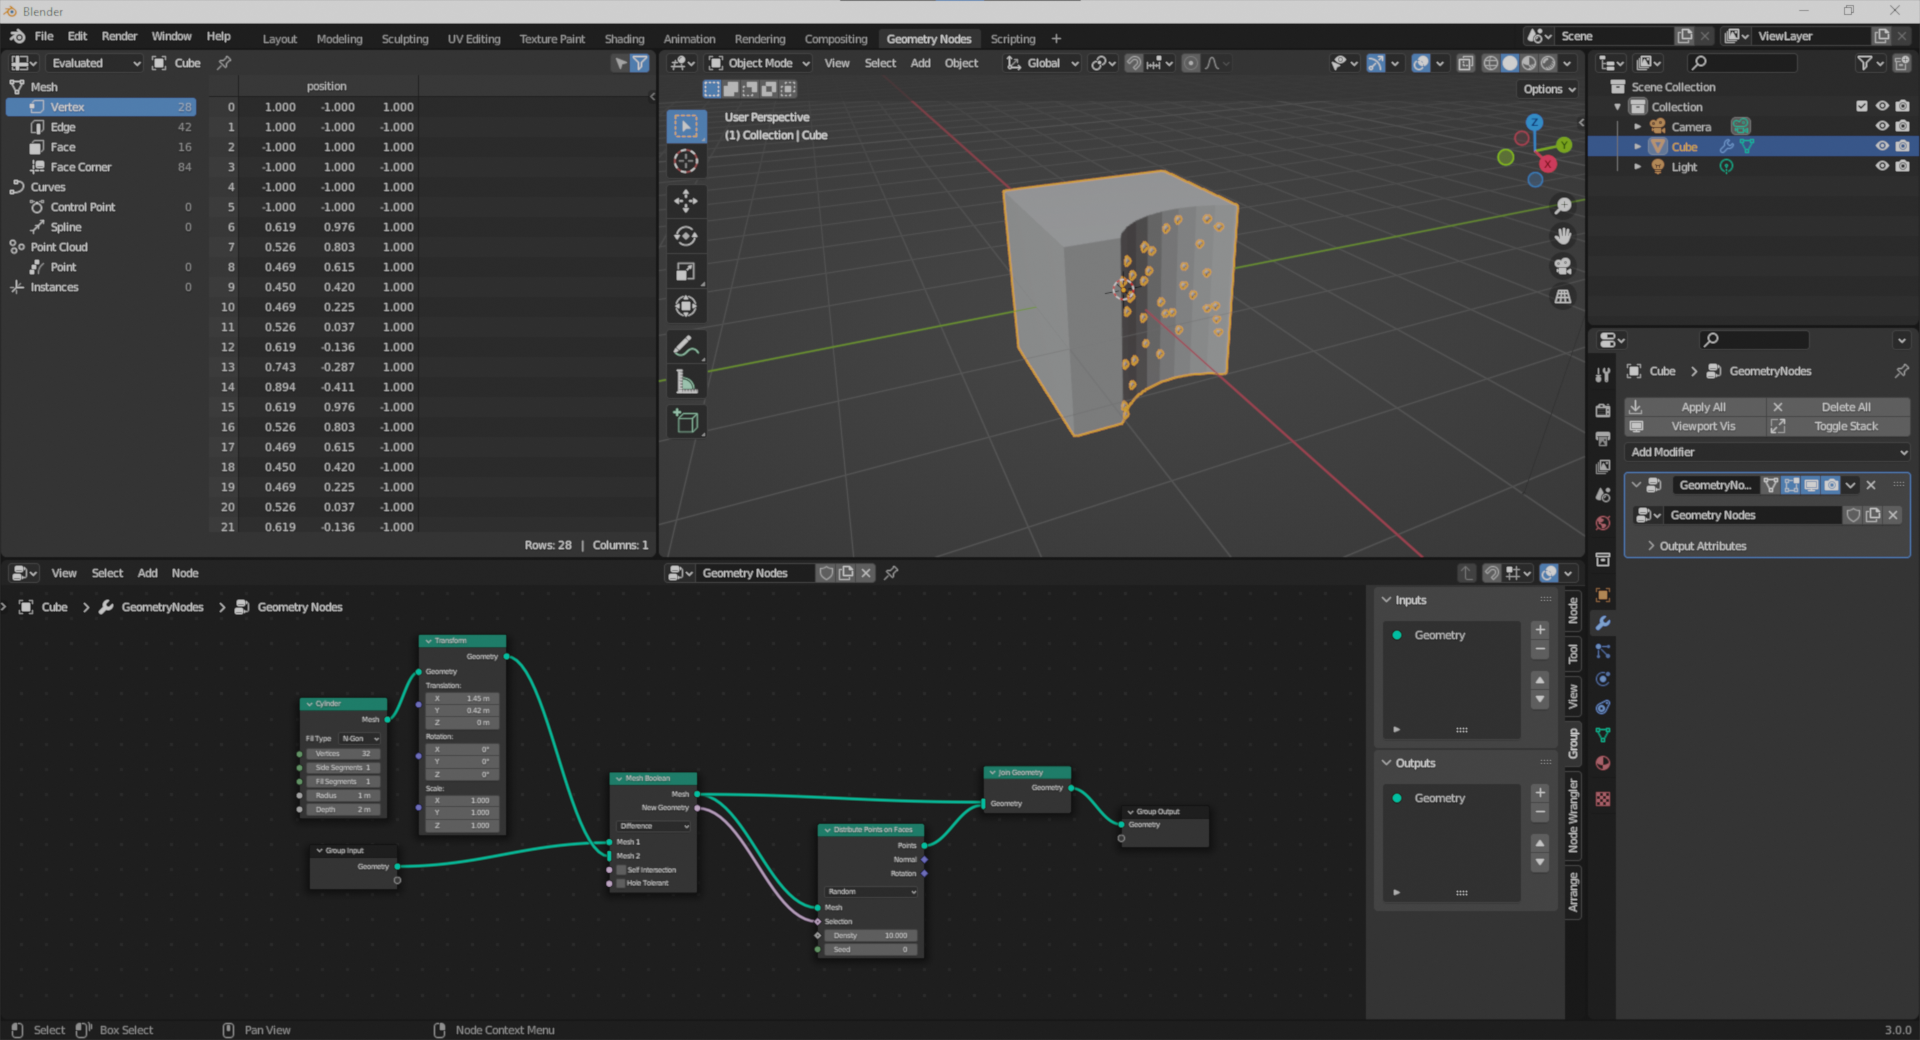Activate the Scale tool

tap(686, 271)
